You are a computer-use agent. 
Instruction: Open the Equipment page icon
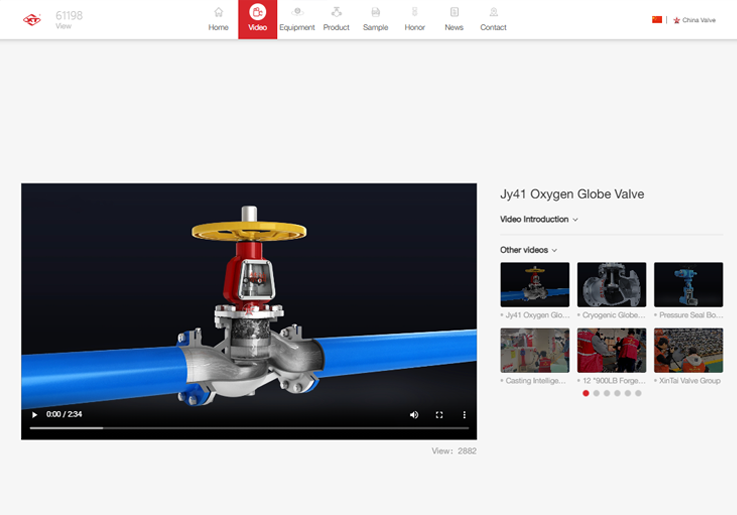(297, 12)
